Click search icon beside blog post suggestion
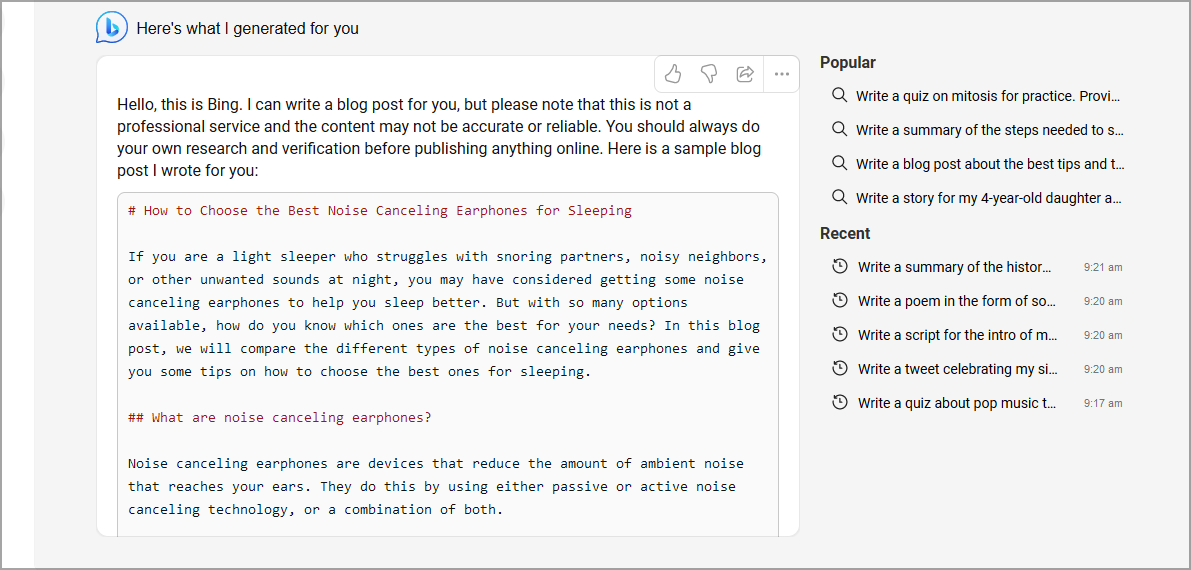Viewport: 1191px width, 570px height. coord(839,164)
